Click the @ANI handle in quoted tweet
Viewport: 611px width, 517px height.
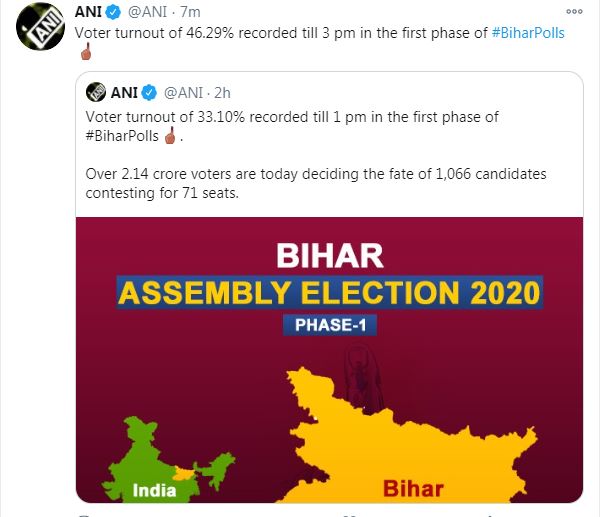pos(183,93)
